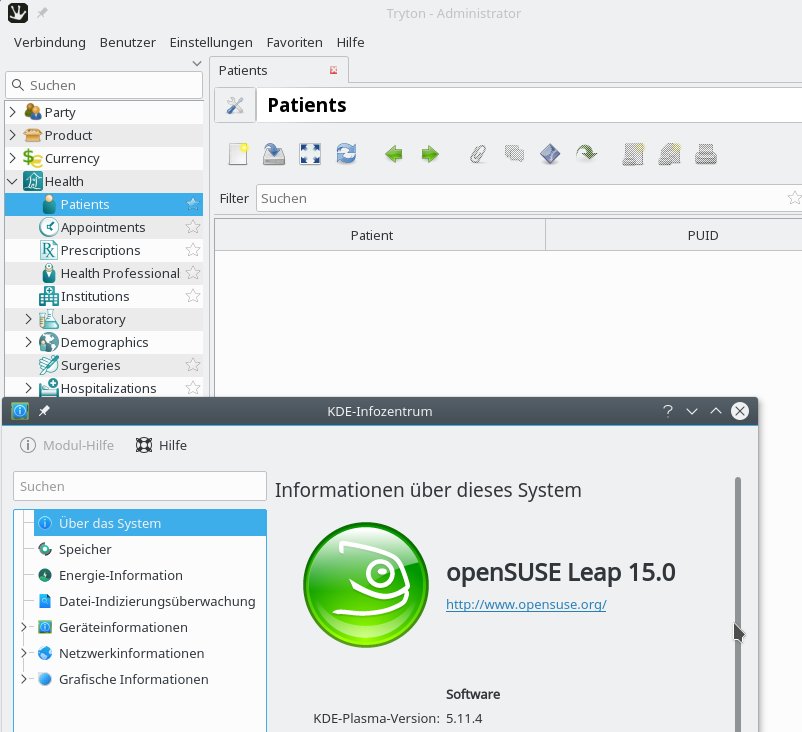Click the Tryton application icon in title bar
This screenshot has height=732, width=802.
coord(18,13)
